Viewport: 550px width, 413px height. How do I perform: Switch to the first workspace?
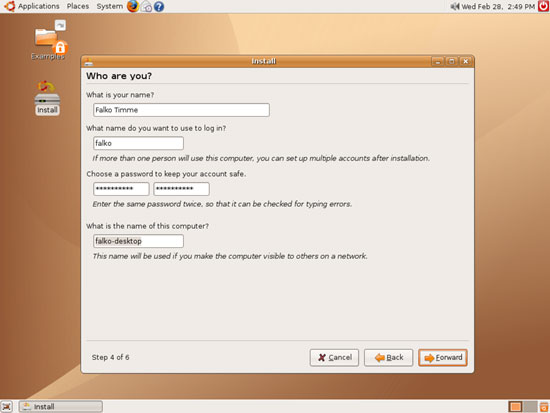515,407
